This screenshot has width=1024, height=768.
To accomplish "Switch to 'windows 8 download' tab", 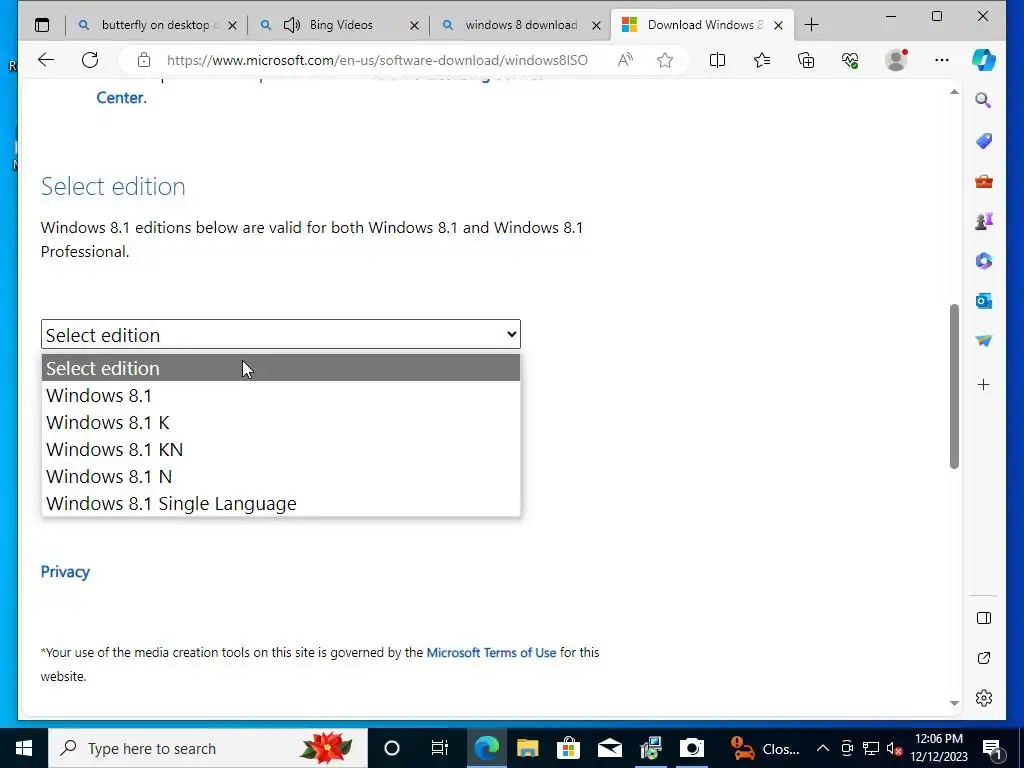I will (519, 25).
